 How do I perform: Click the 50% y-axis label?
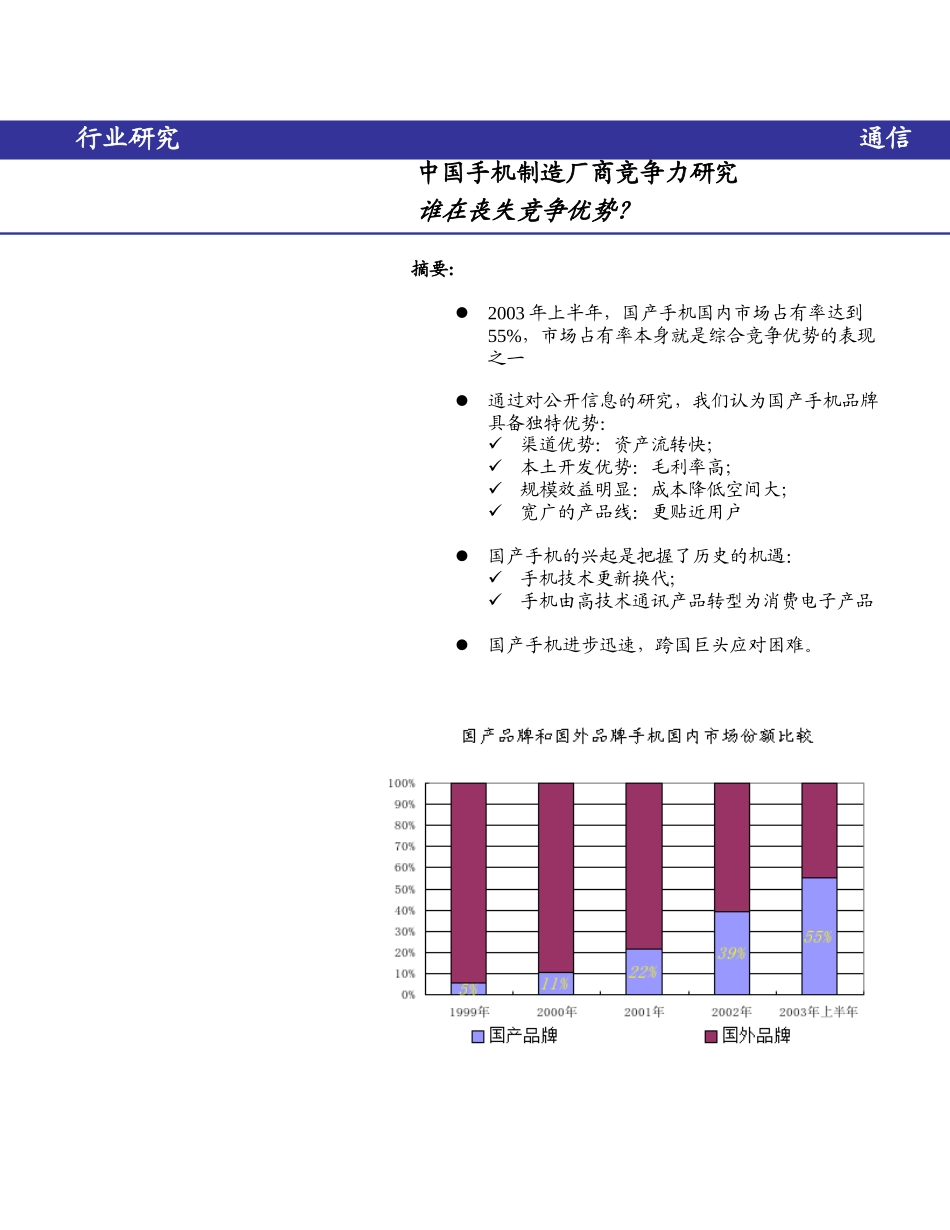[405, 889]
